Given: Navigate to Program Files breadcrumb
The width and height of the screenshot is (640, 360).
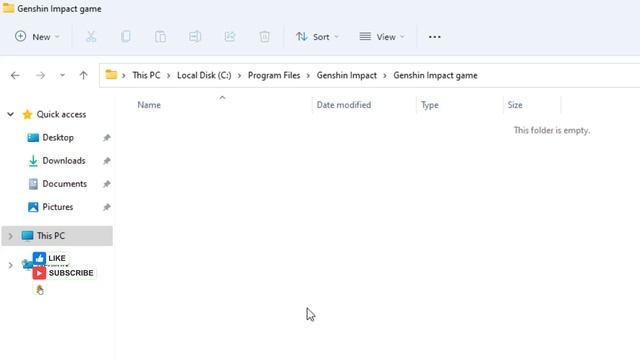Looking at the screenshot, I should coord(274,76).
